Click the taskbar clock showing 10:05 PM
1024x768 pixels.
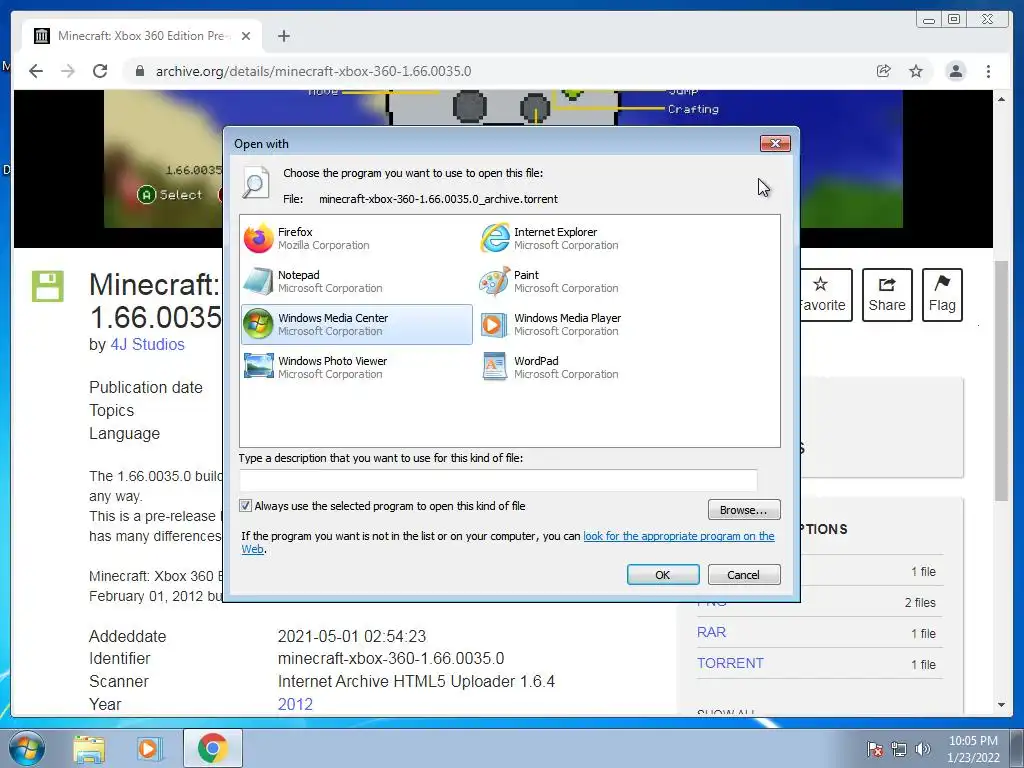[973, 749]
